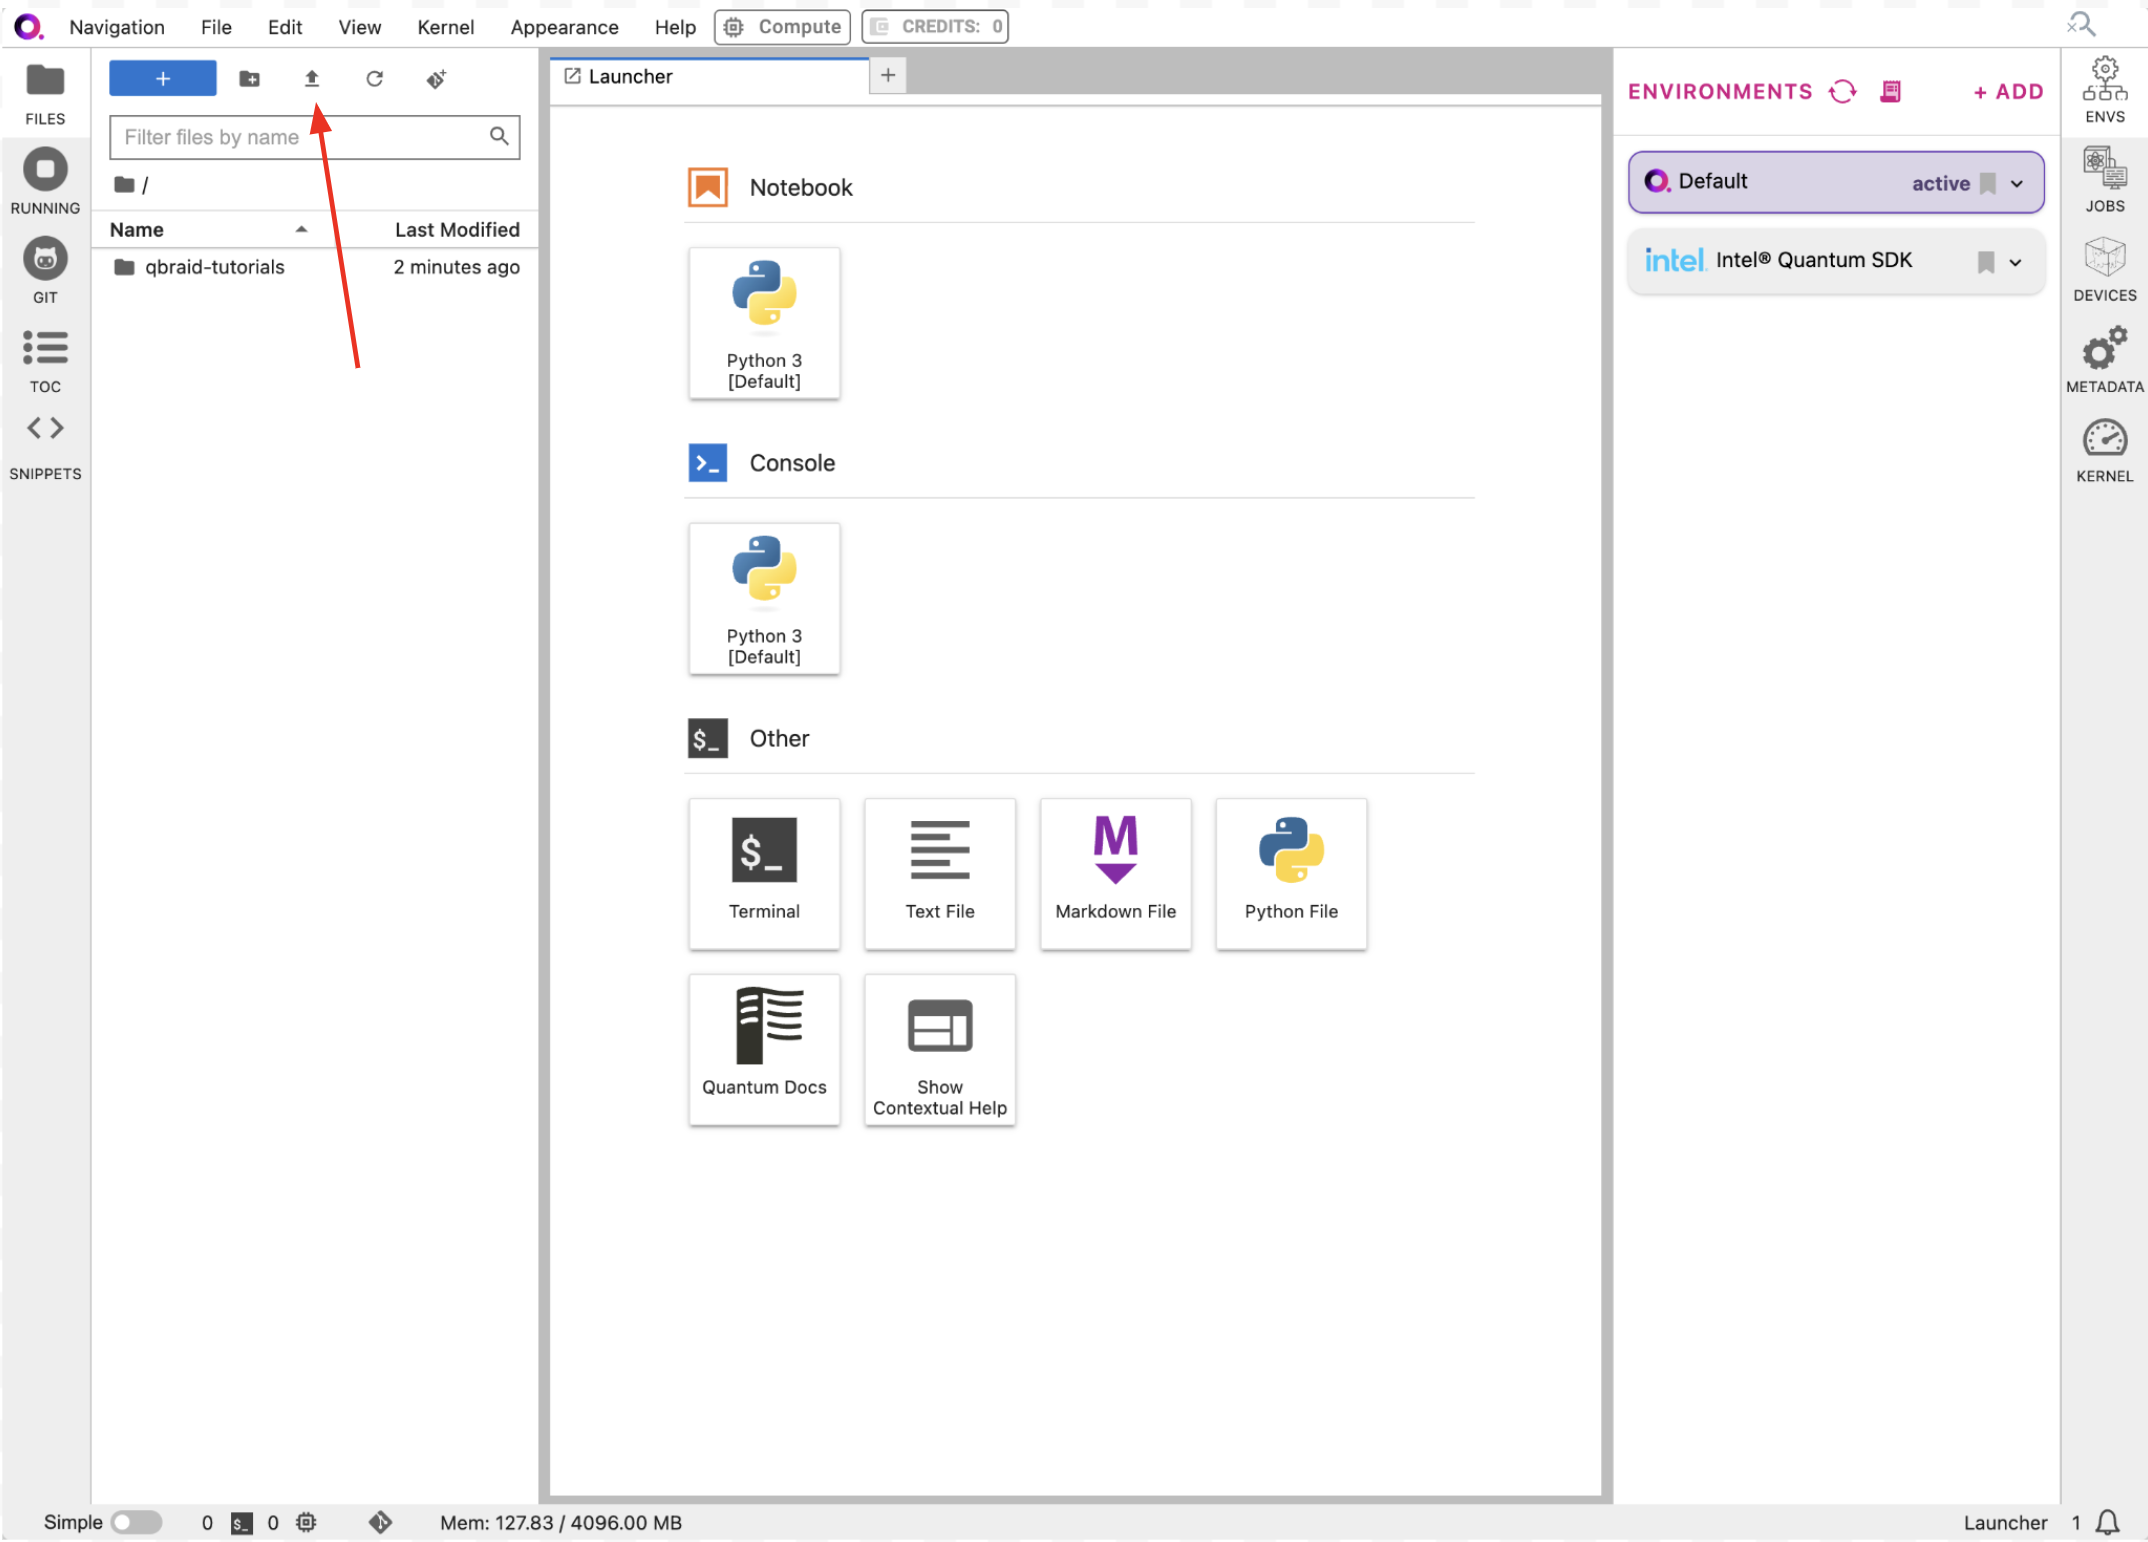Screen dimensions: 2148x1542
Task: Open the Files sidebar panel
Action: click(x=45, y=94)
